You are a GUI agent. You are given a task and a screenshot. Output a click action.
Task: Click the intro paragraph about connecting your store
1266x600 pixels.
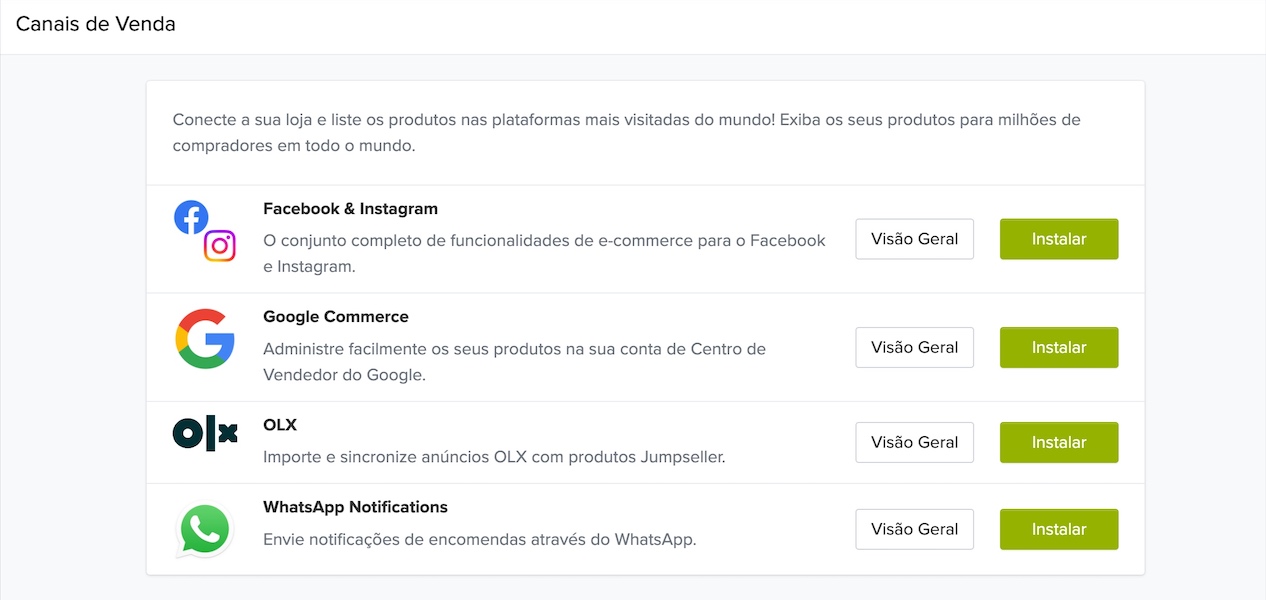pos(626,133)
